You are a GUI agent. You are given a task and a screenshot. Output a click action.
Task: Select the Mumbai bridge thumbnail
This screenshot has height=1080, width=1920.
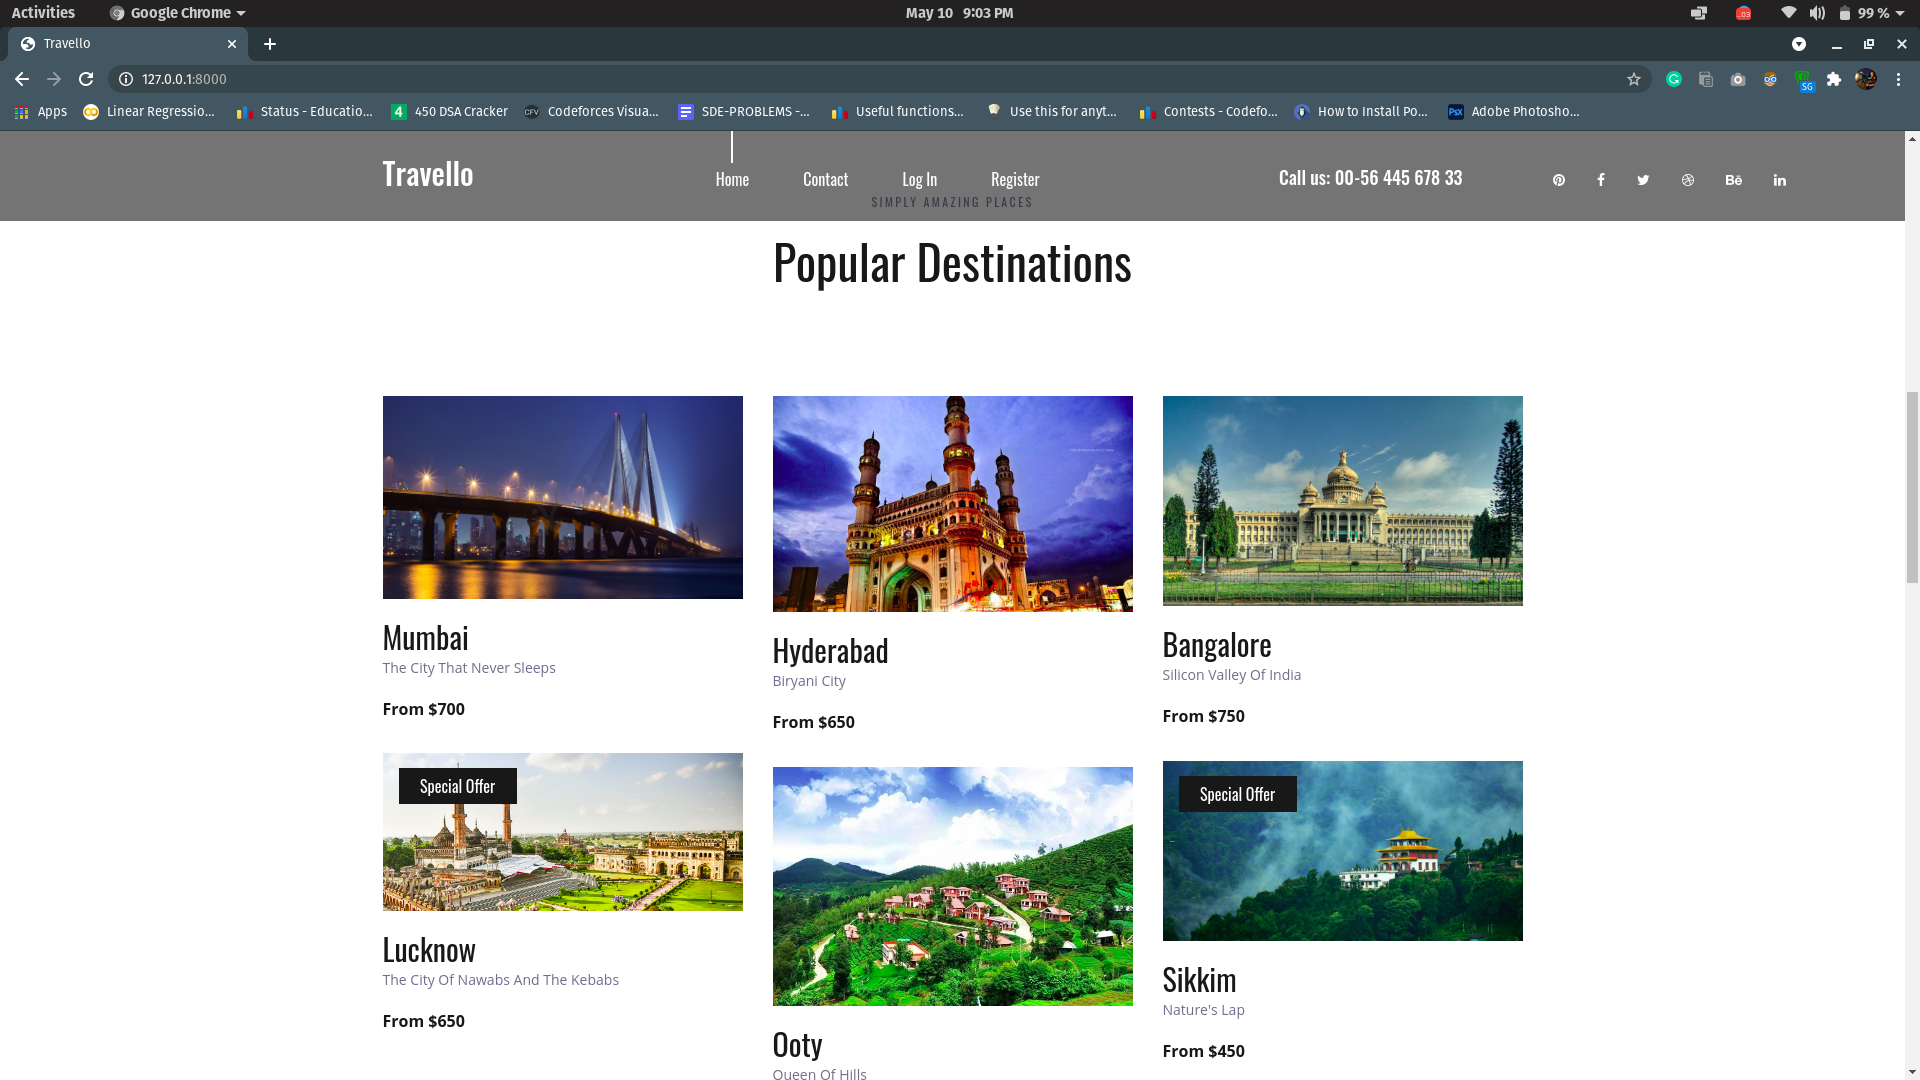562,497
